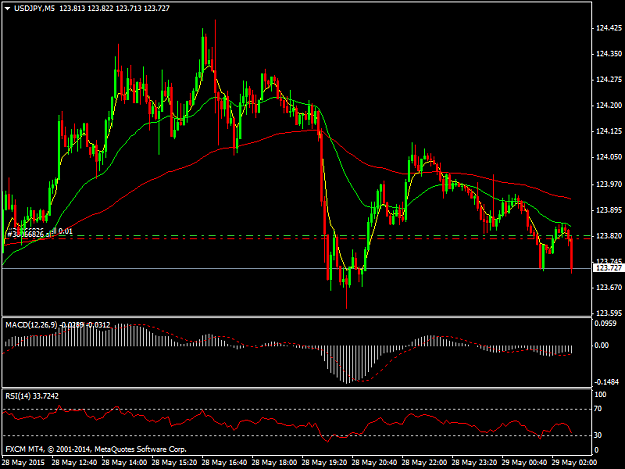625x469 pixels.
Task: Click the 28 May 19:20 time label
Action: point(324,463)
